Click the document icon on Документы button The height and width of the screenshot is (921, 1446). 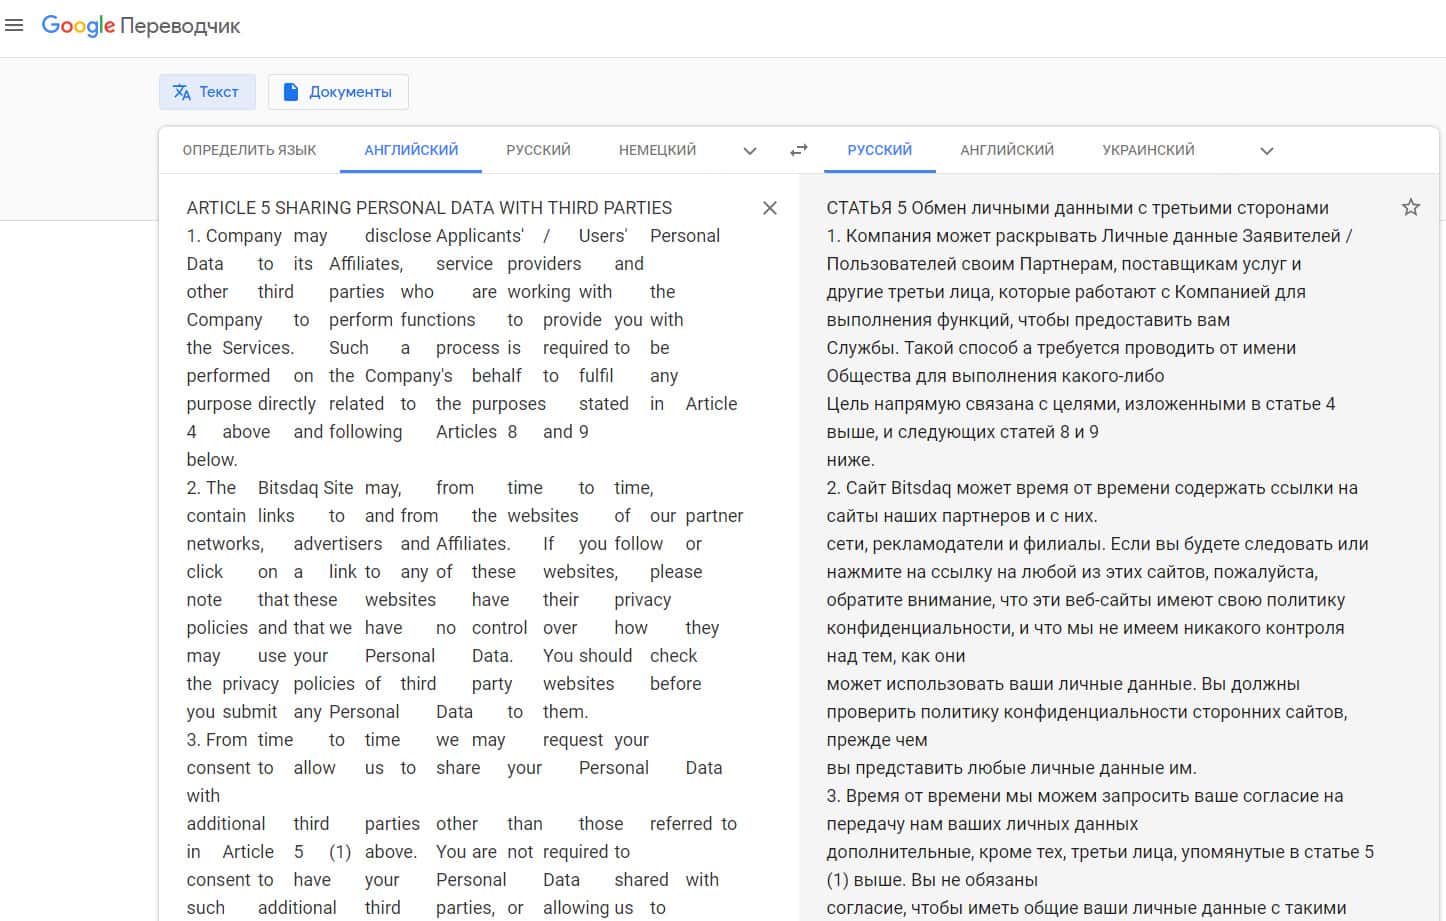point(291,92)
